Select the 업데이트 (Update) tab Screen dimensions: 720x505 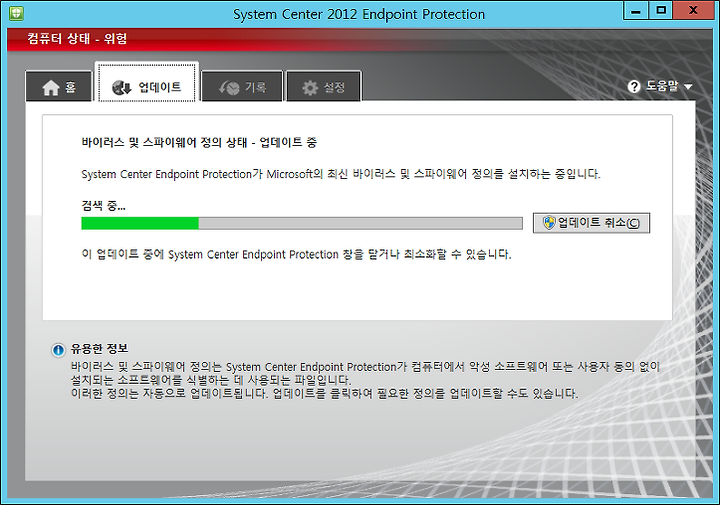pos(147,83)
